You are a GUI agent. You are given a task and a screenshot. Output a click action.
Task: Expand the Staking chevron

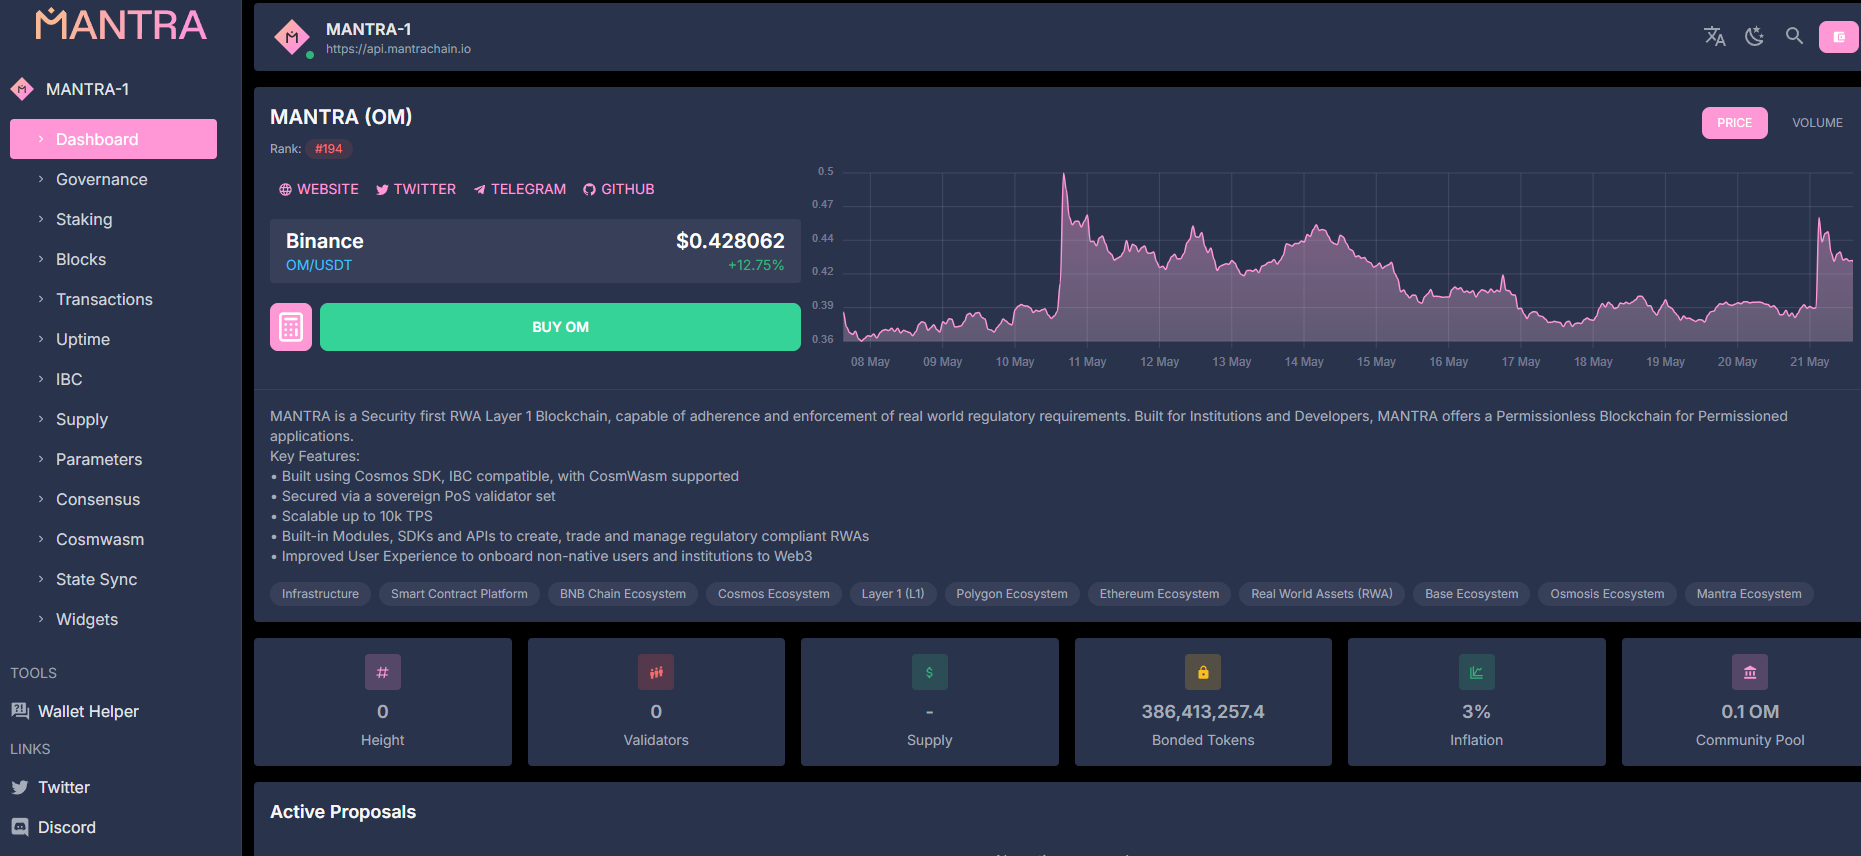click(x=41, y=219)
